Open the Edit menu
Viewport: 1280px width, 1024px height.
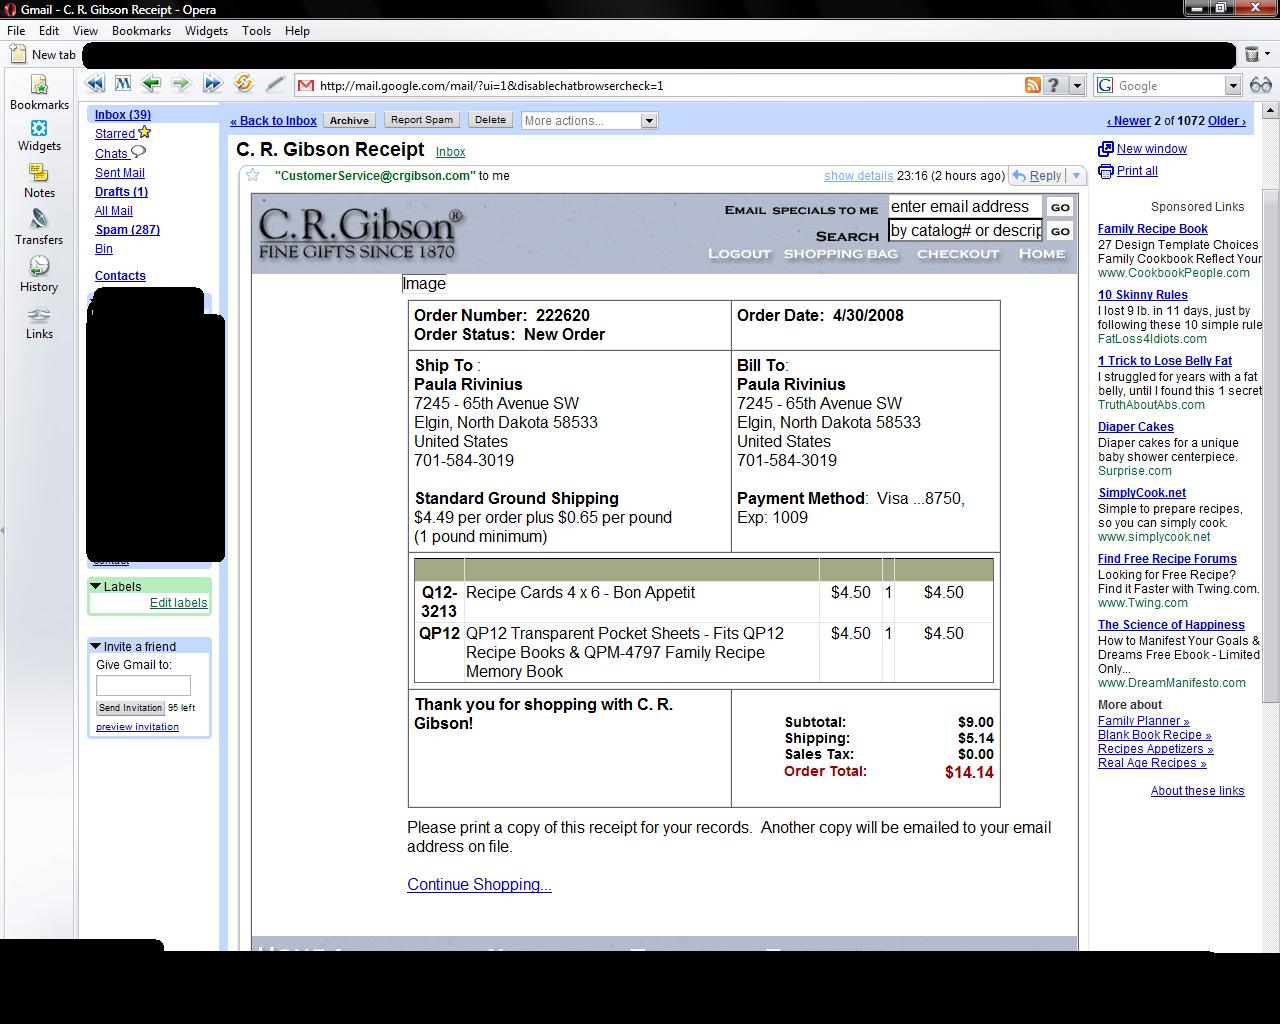pos(49,31)
